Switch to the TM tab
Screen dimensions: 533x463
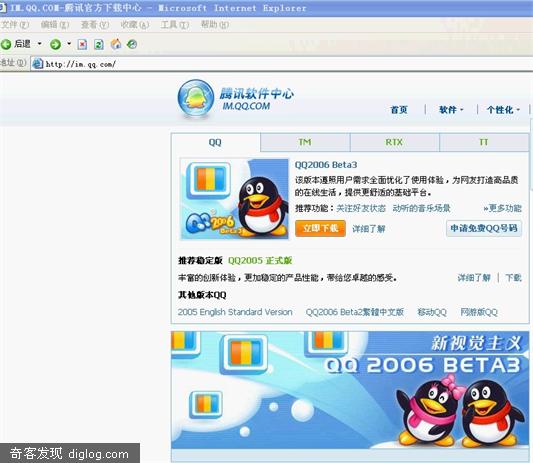point(305,142)
